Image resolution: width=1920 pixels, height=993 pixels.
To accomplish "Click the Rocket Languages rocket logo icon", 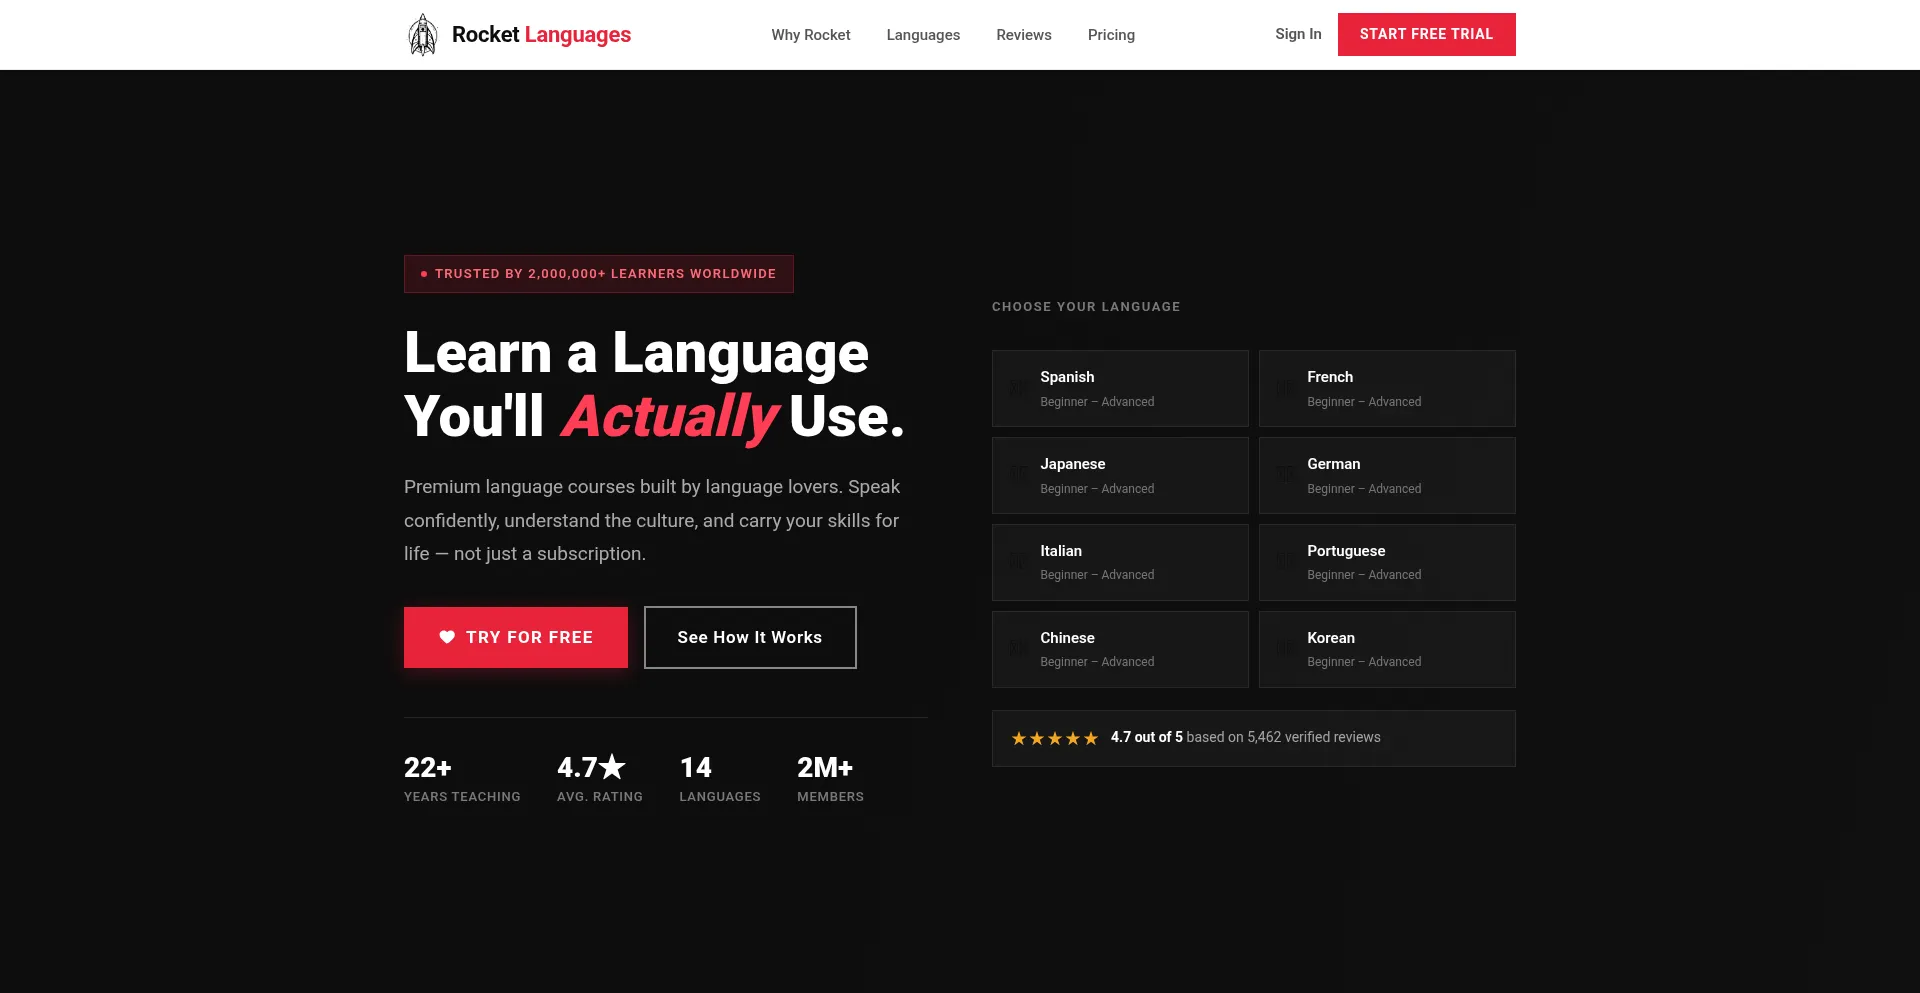I will coord(423,35).
